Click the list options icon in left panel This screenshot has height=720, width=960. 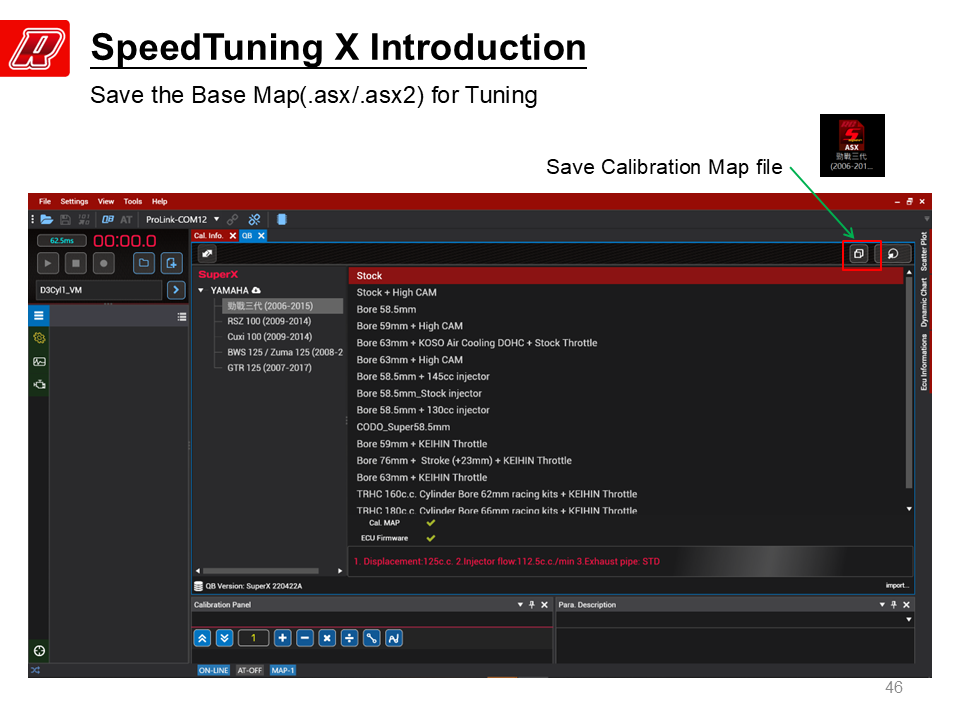182,317
